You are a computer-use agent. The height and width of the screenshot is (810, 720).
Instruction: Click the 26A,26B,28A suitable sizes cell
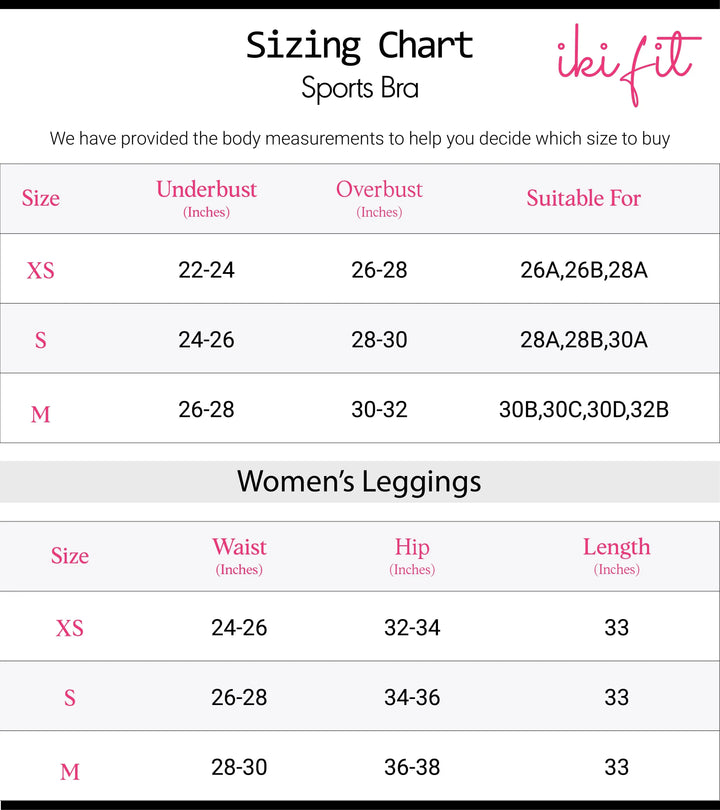point(584,270)
